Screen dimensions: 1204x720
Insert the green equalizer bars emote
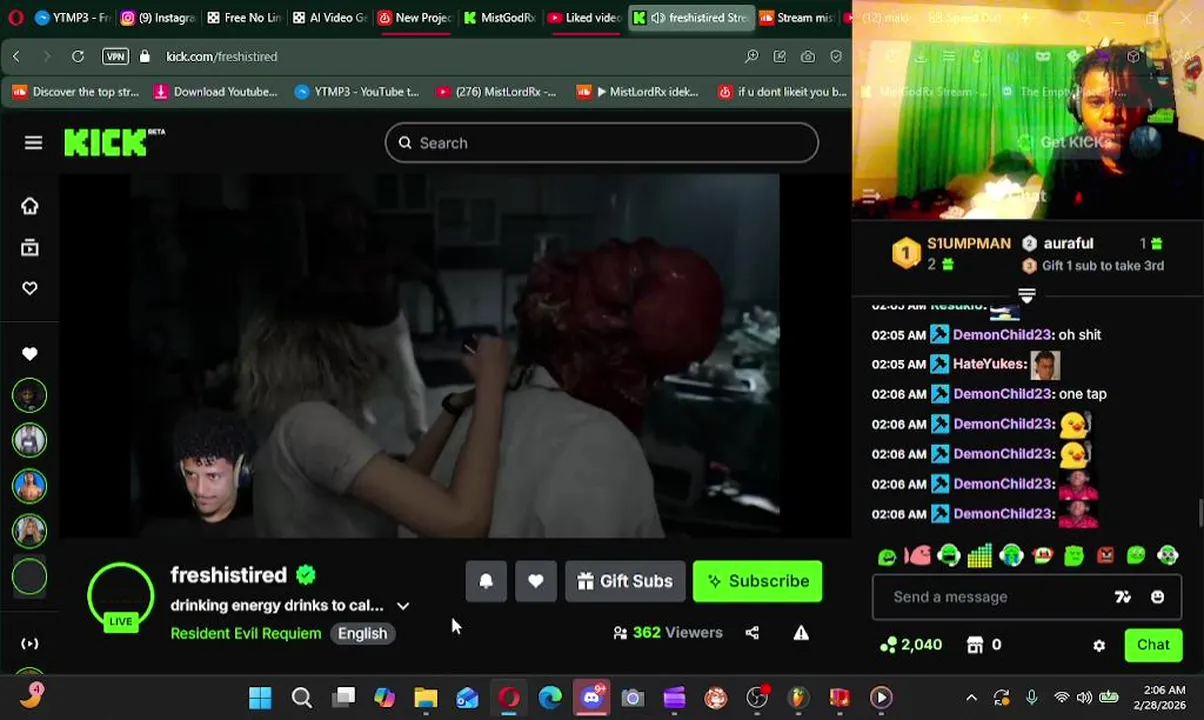tap(979, 555)
